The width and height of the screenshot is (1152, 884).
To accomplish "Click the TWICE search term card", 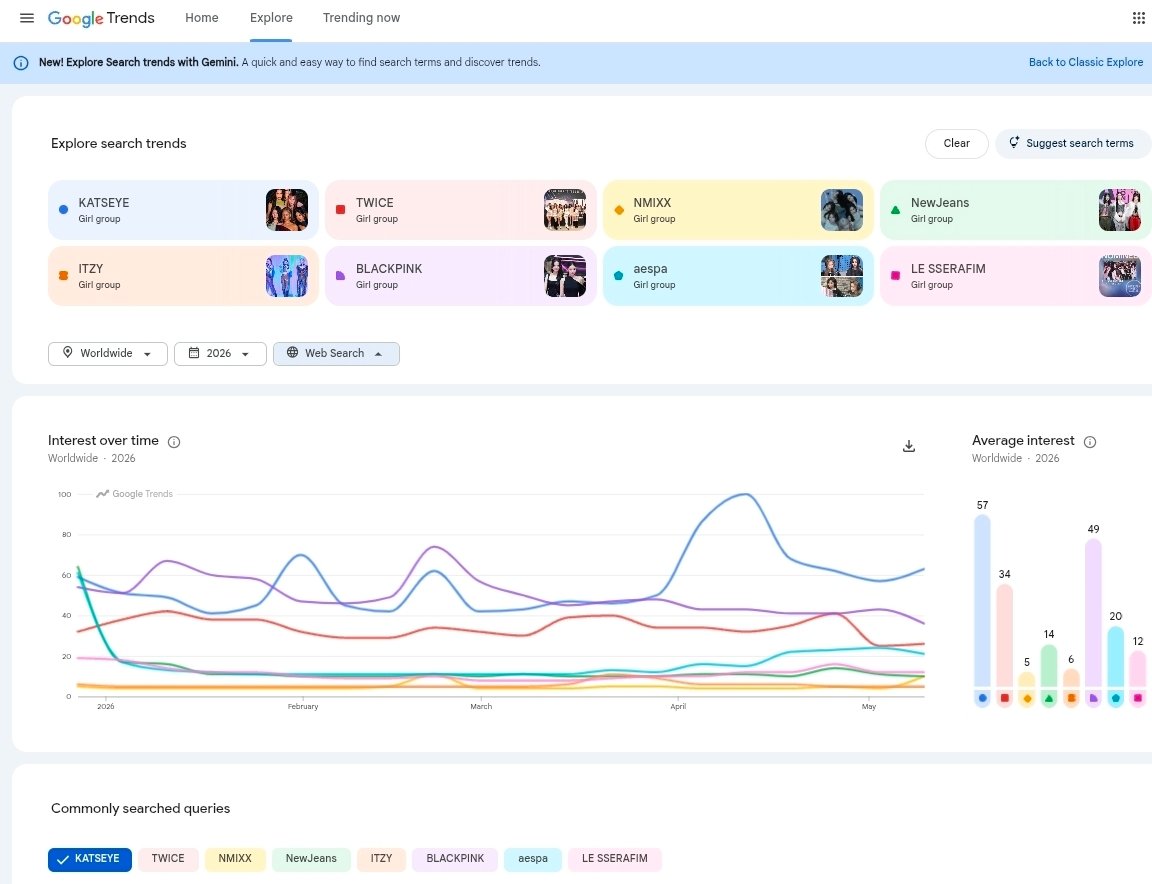I will [461, 210].
